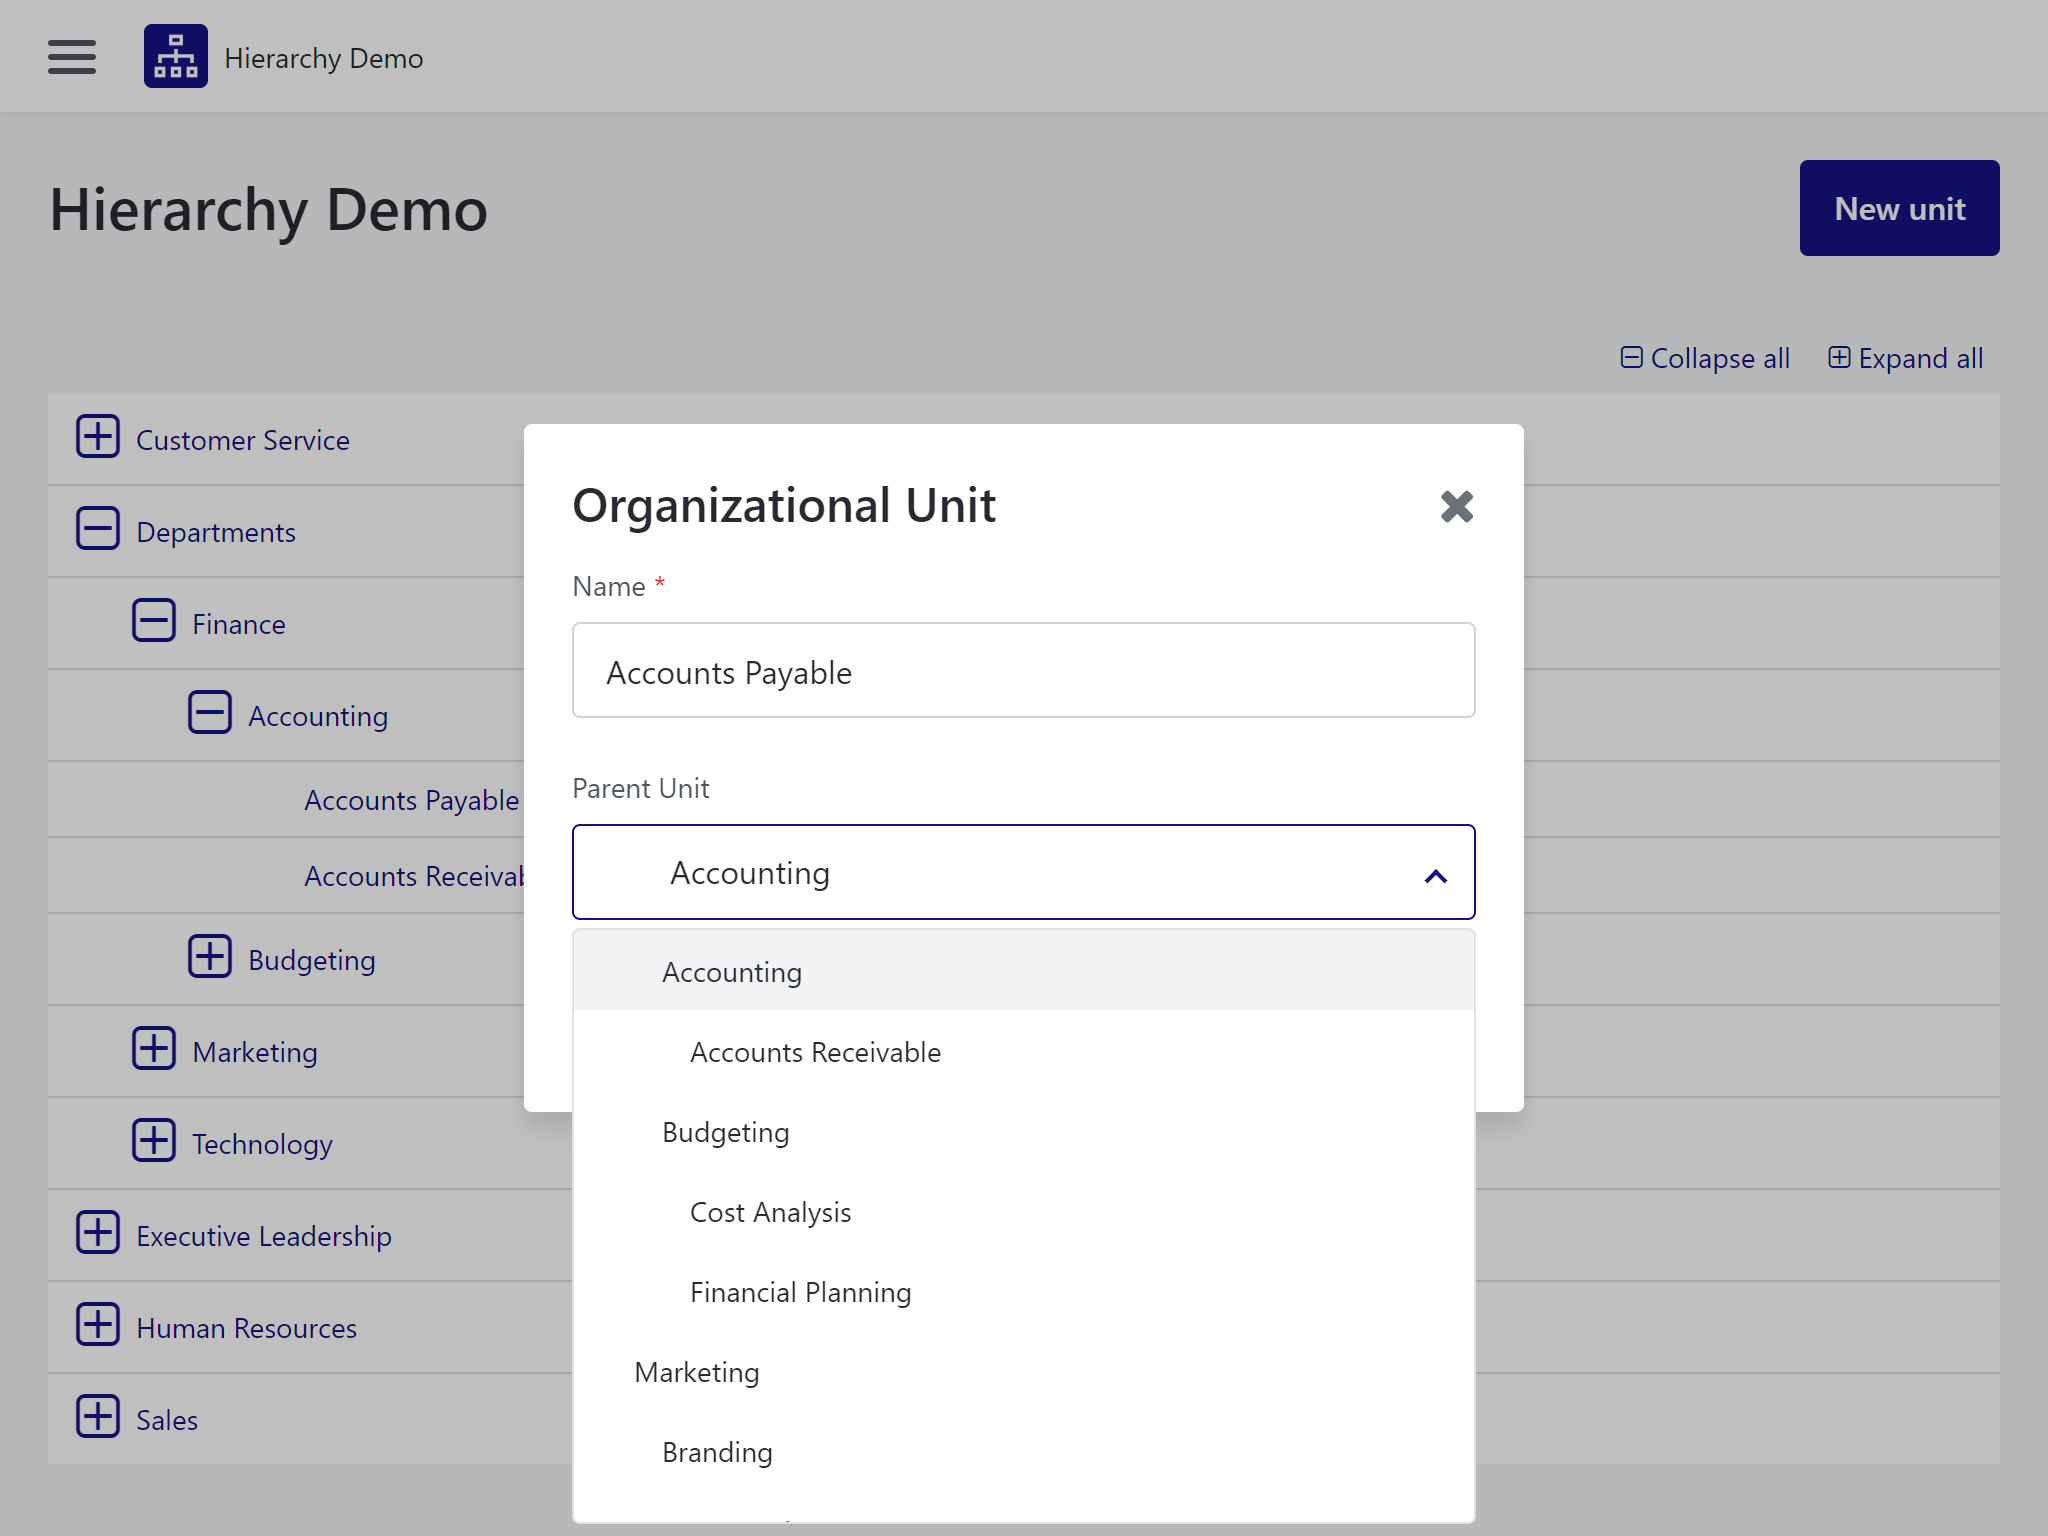2048x1536 pixels.
Task: Pick Marketing option in dropdown list
Action: (697, 1372)
